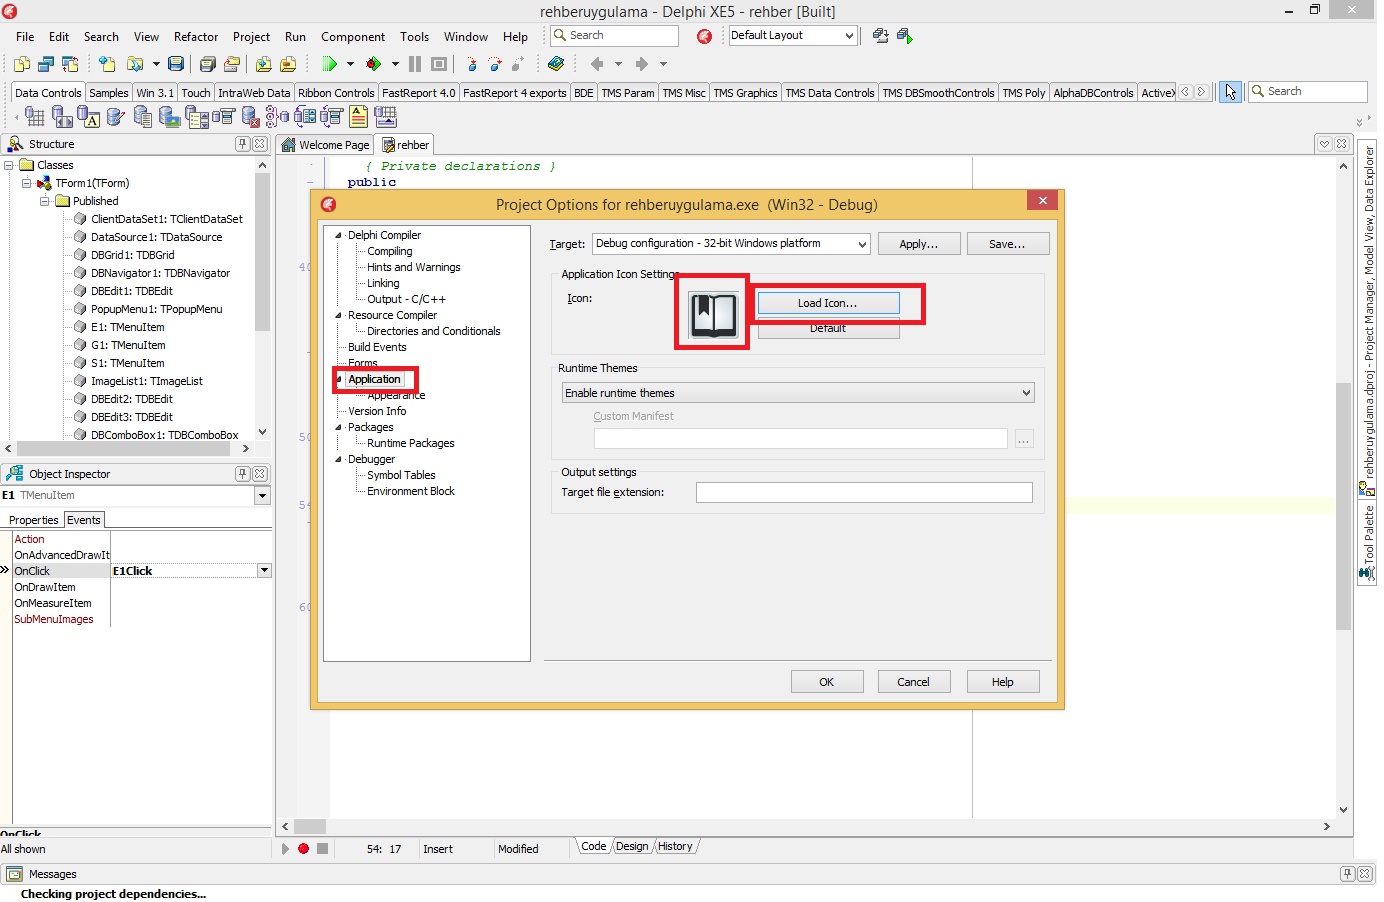
Task: Switch to the Ribbon Controls palette tab
Action: [336, 92]
